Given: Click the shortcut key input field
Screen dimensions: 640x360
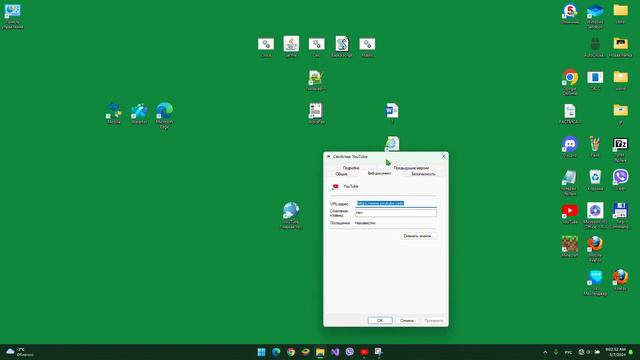Looking at the screenshot, I should pyautogui.click(x=396, y=213).
